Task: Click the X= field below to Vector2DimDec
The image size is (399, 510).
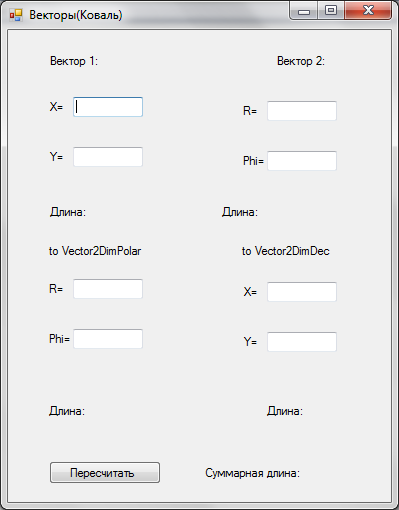Action: 302,292
